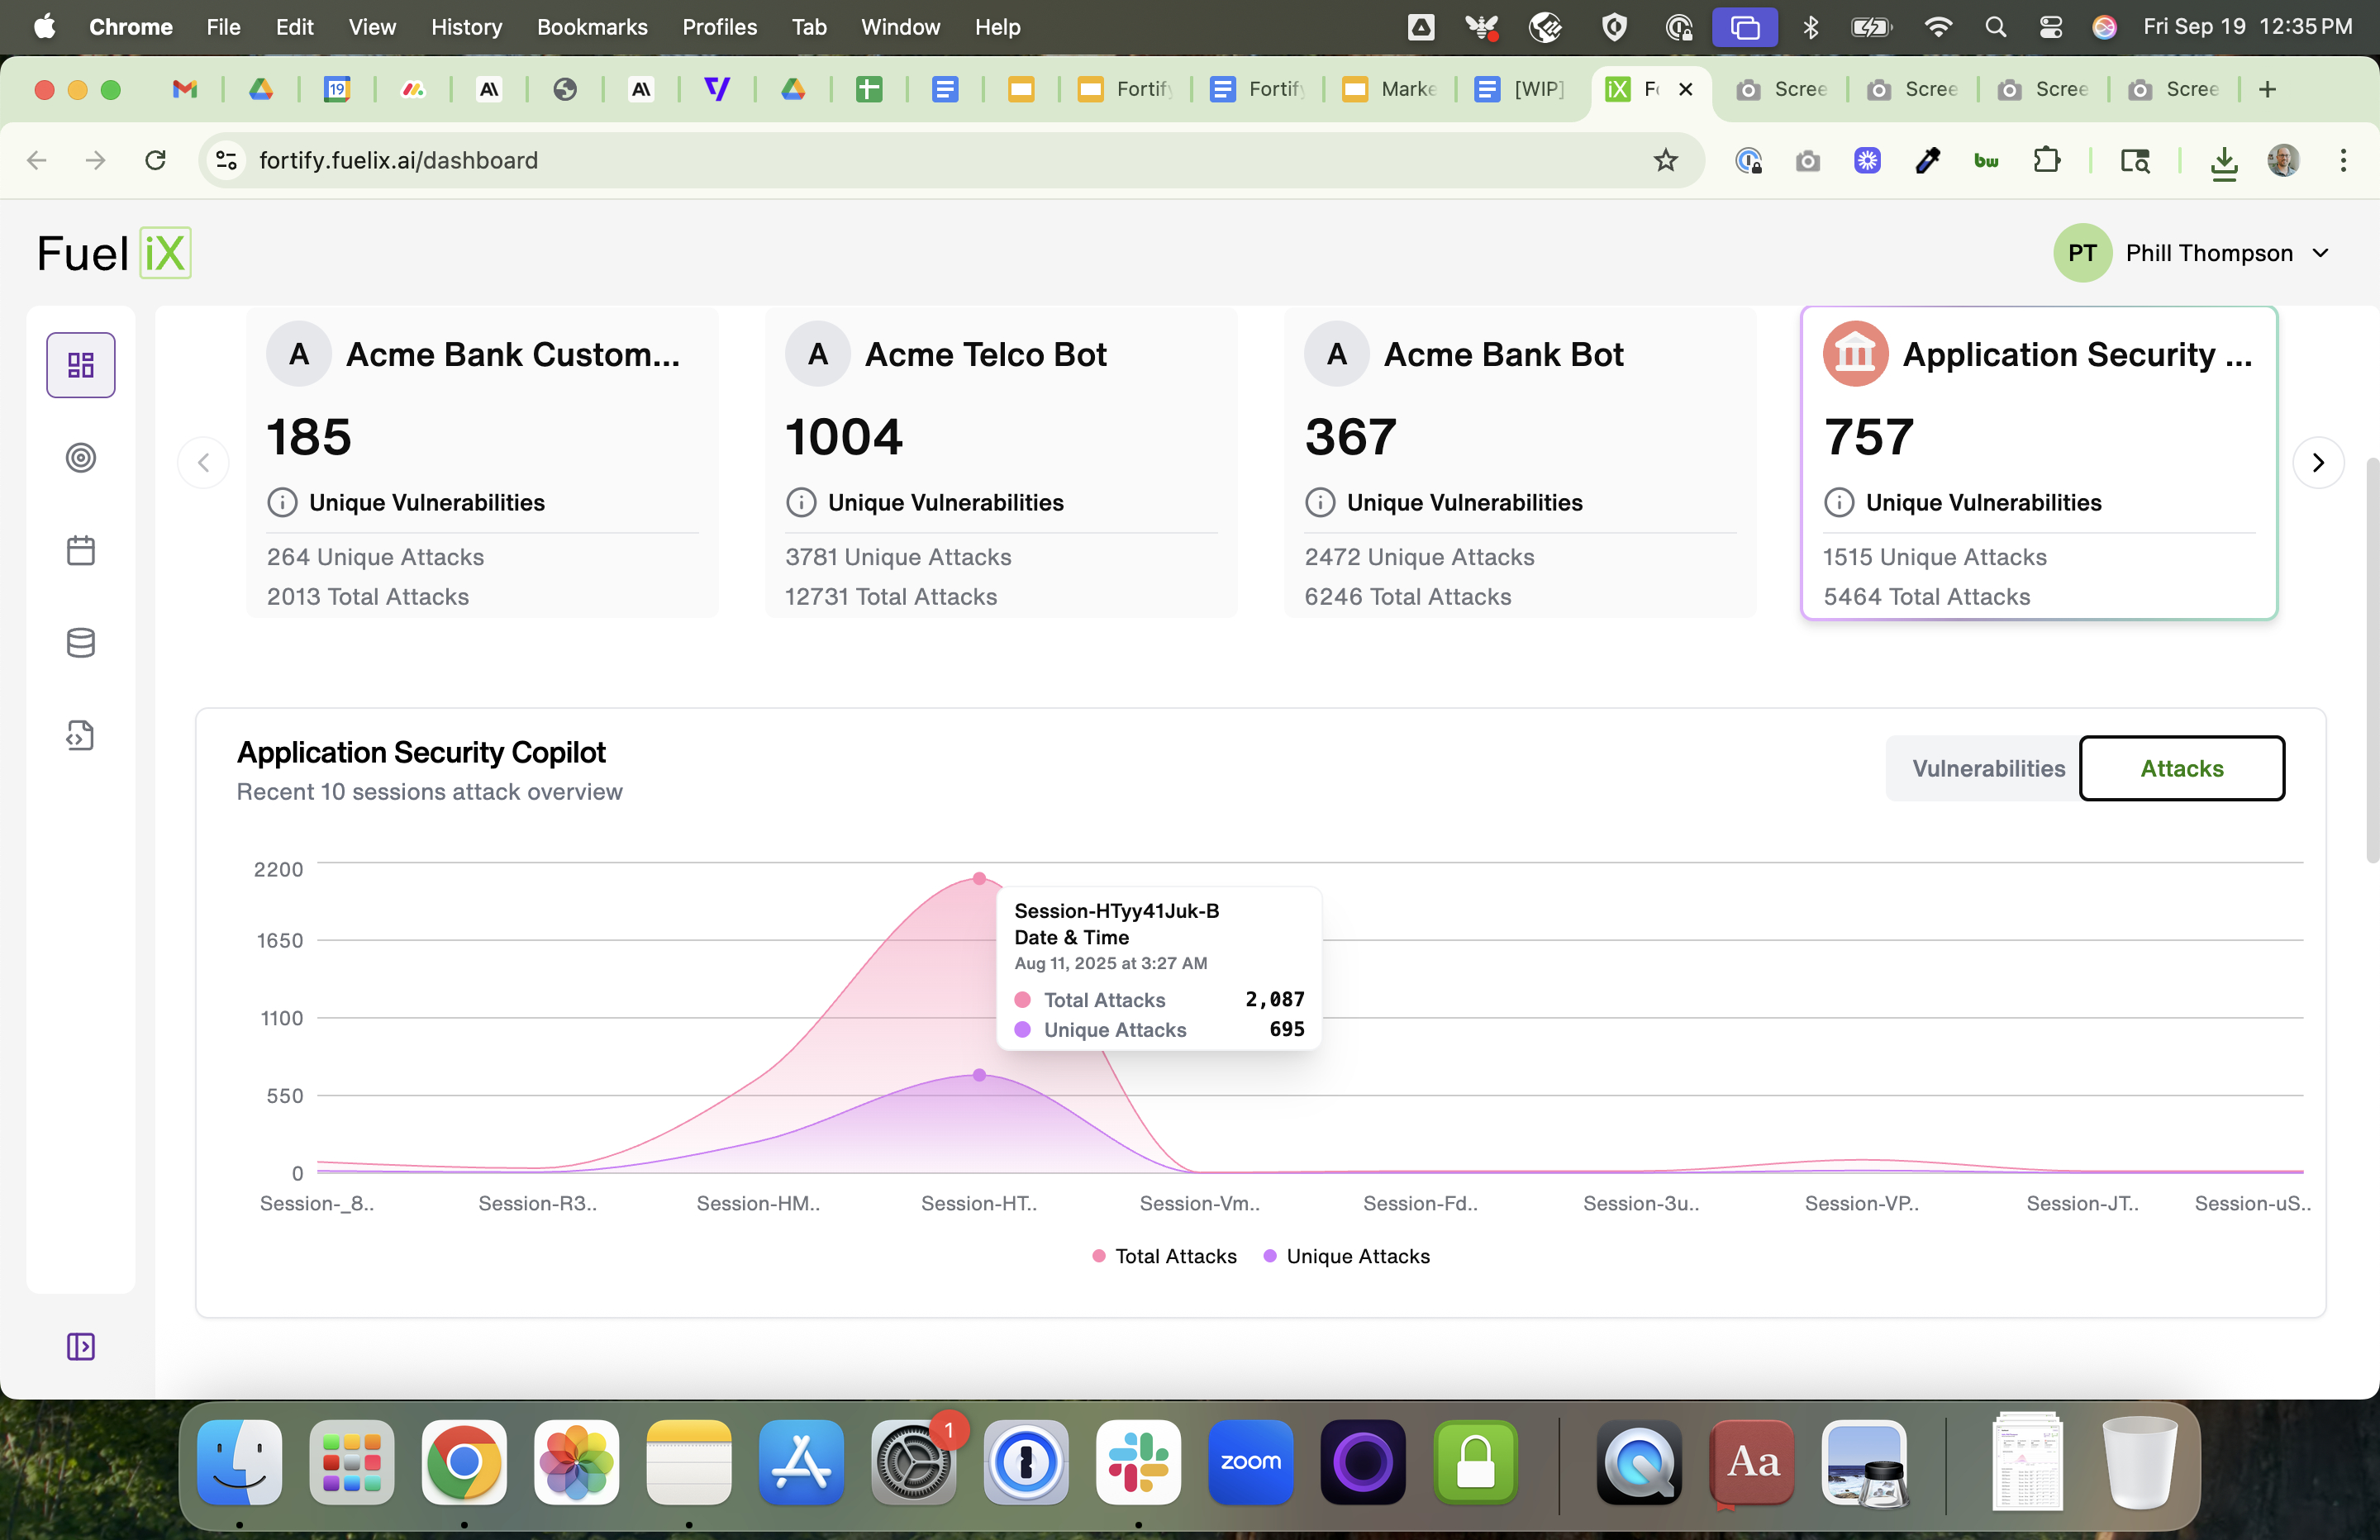This screenshot has width=2380, height=1540.
Task: Switch chart view to Vulnerabilities
Action: [x=1988, y=768]
